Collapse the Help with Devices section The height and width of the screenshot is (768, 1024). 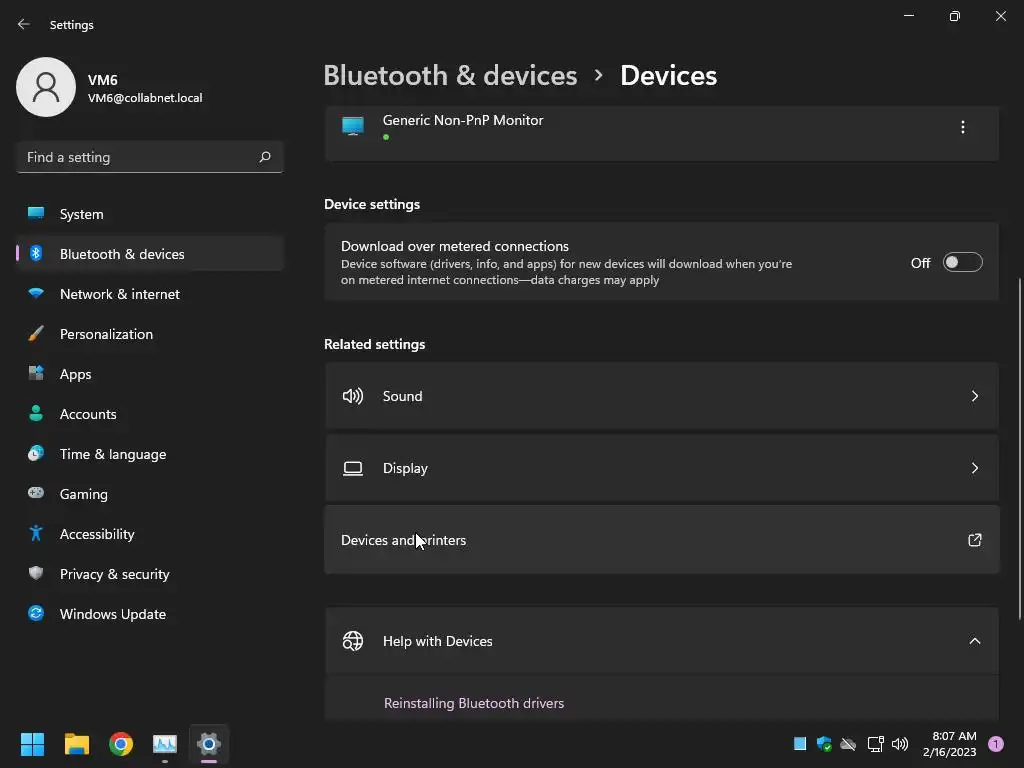[974, 641]
